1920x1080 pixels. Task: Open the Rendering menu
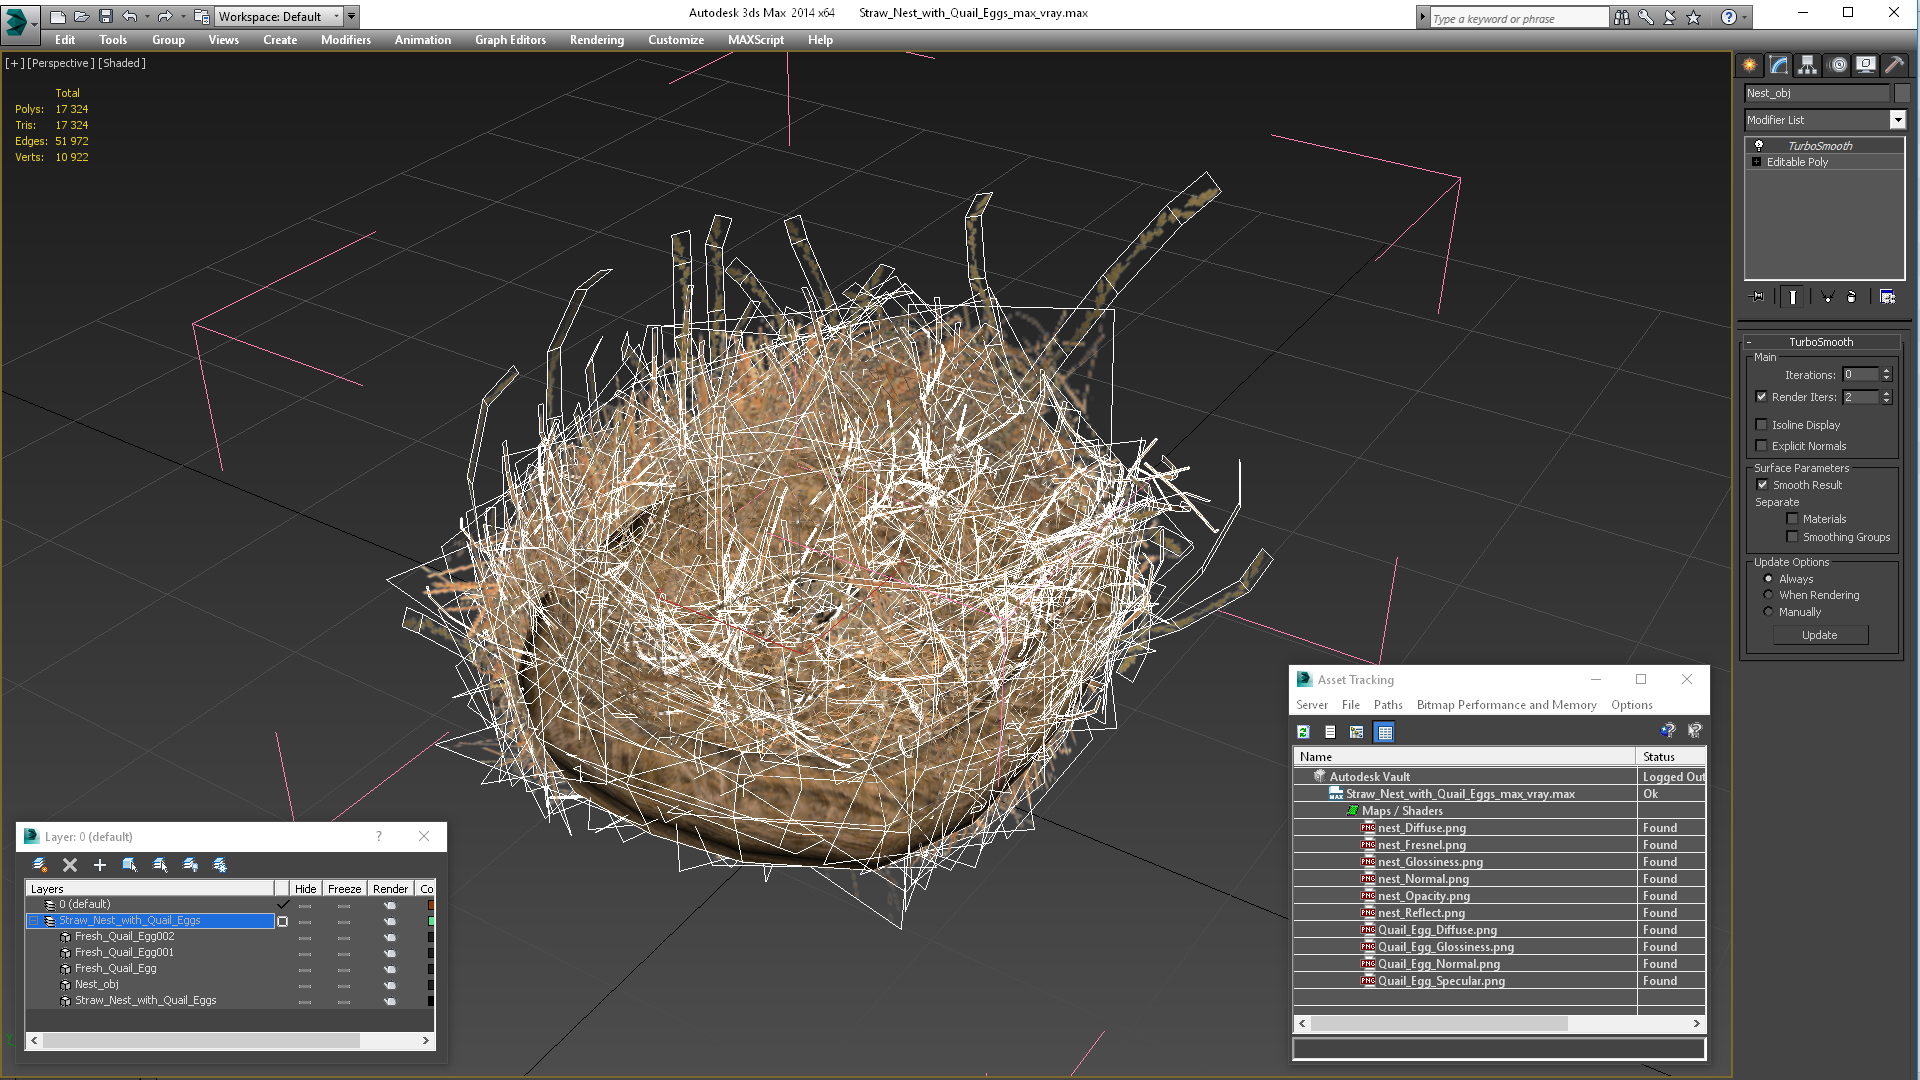596,40
